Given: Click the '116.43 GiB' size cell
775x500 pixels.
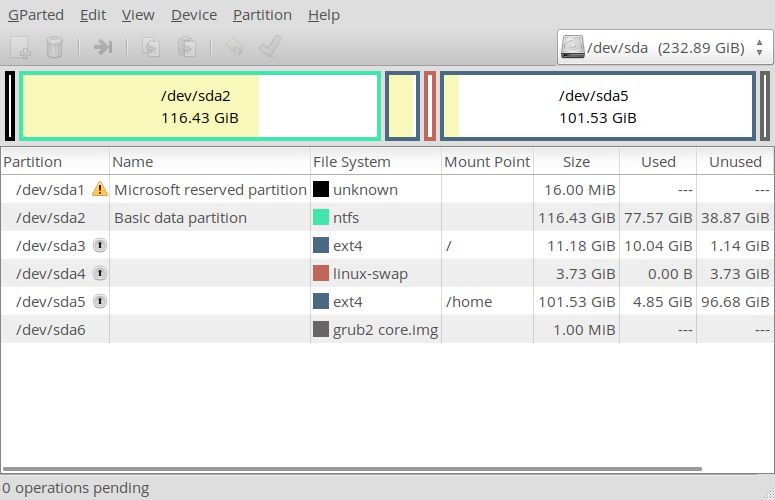Looking at the screenshot, I should 577,218.
